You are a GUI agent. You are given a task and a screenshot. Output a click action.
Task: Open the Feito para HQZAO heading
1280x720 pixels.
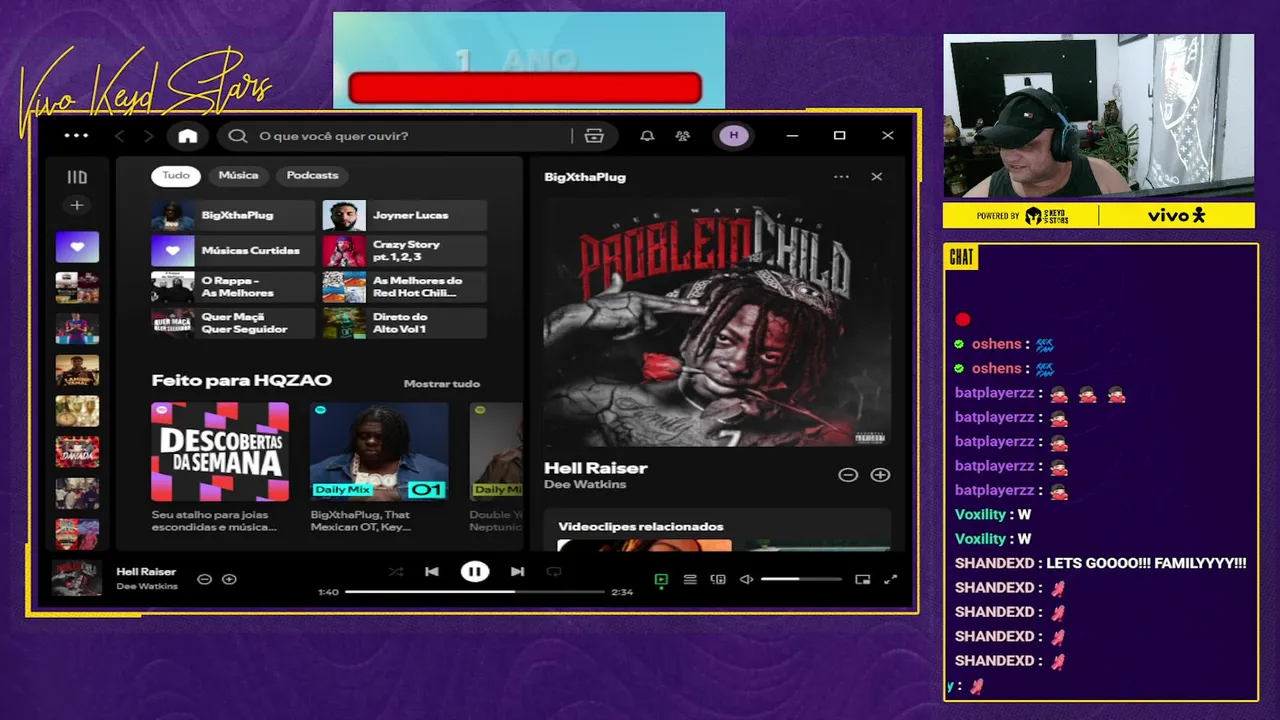241,380
